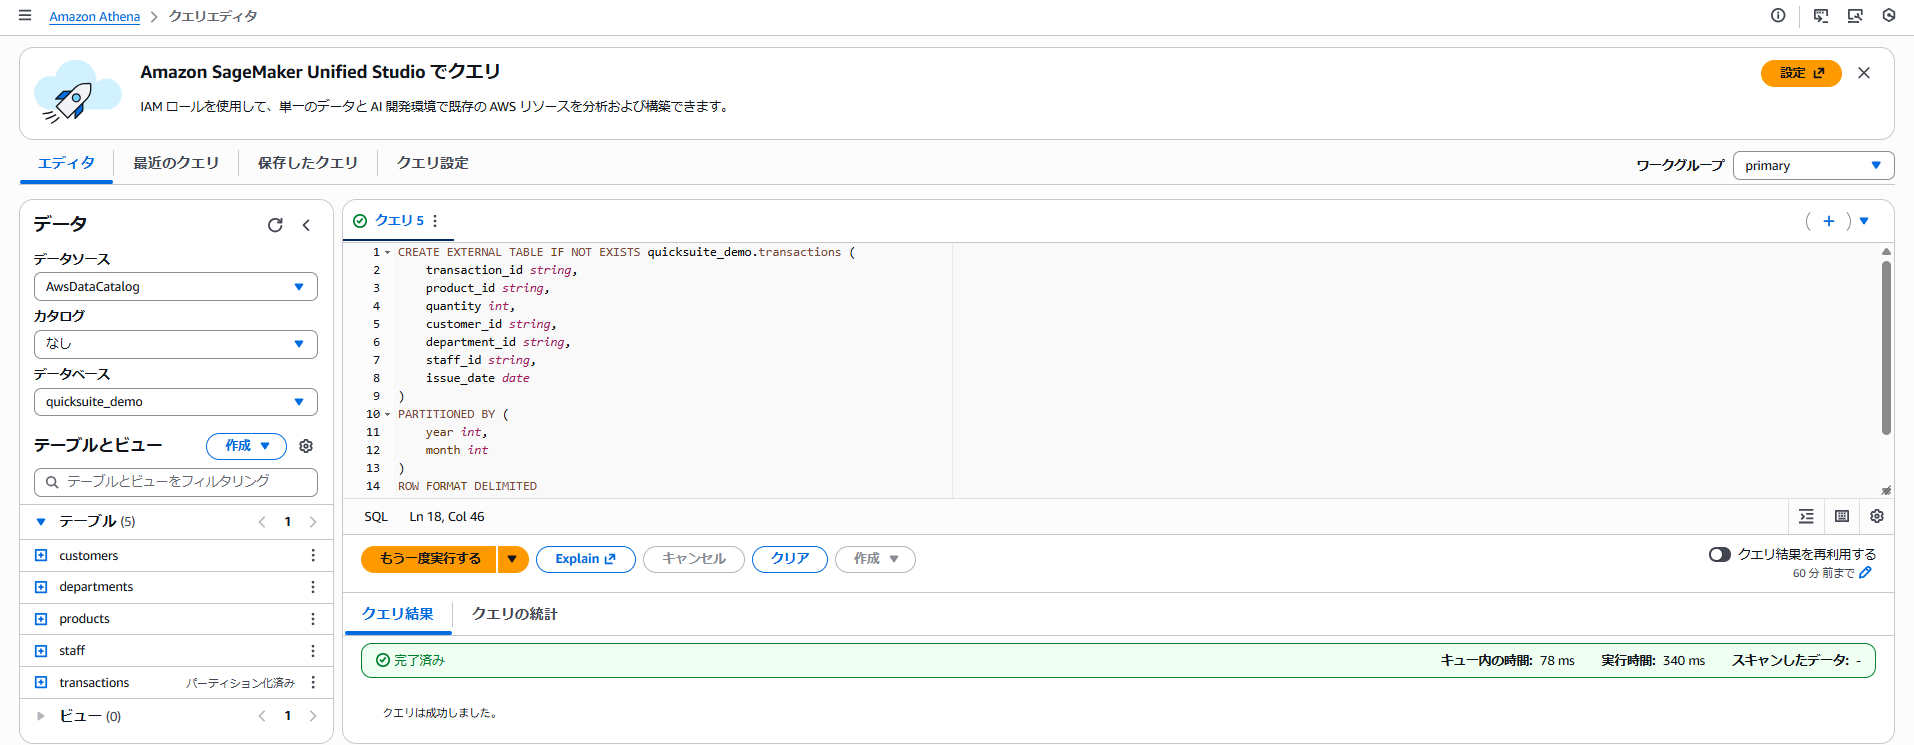The height and width of the screenshot is (745, 1914).
Task: Open the actions menu for the customers table
Action: point(313,555)
